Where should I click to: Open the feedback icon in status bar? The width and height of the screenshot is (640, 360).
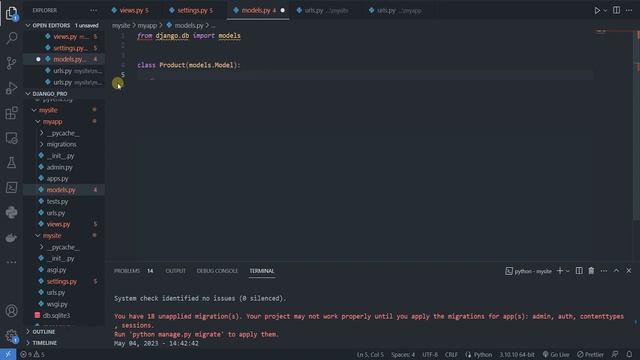[x=615, y=354]
